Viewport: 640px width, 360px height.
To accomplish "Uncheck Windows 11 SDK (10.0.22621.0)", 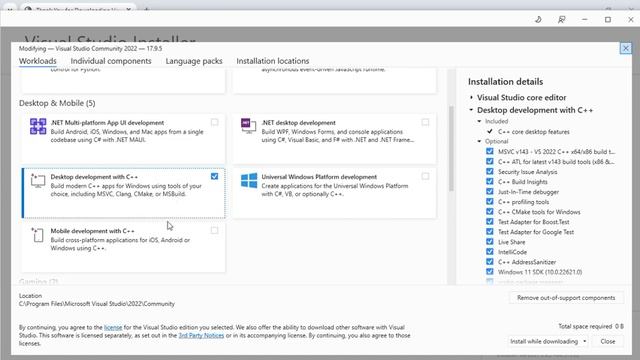I will coord(490,271).
